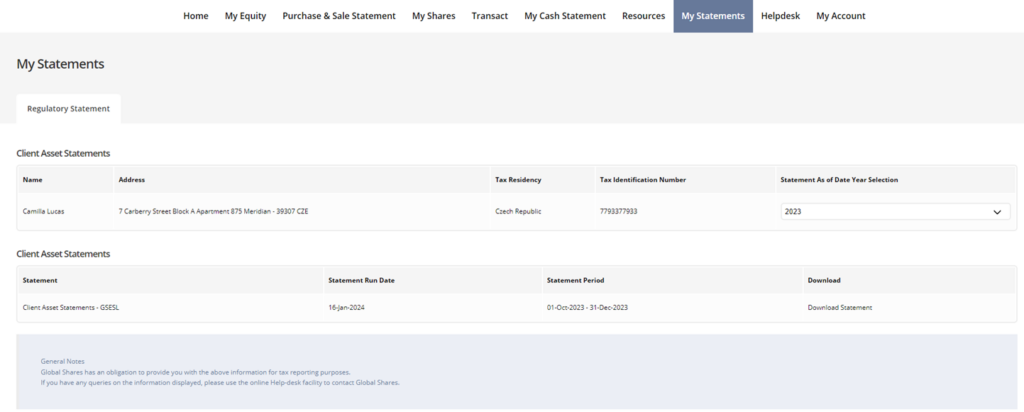Screen dimensions: 1024x412
Task: Go to My Account
Action: [840, 16]
